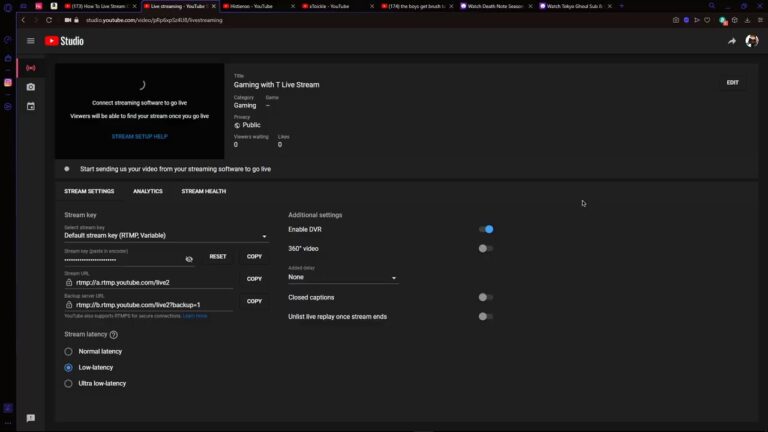Toggle Unlist live replay once stream ends
The width and height of the screenshot is (768, 432).
click(486, 317)
